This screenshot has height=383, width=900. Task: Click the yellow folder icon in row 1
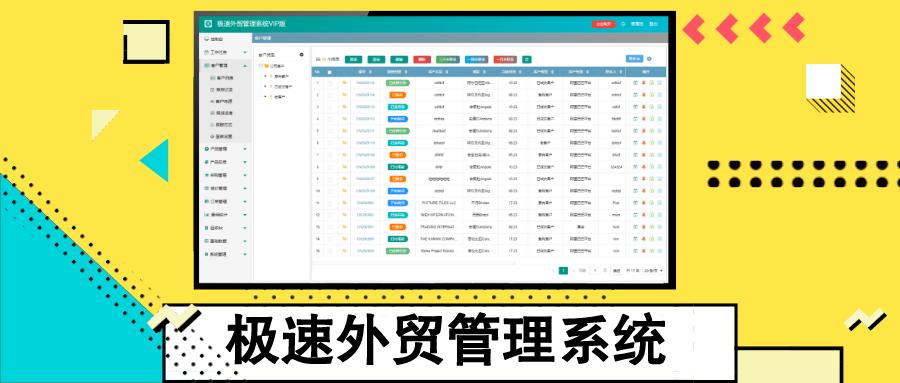[x=344, y=83]
